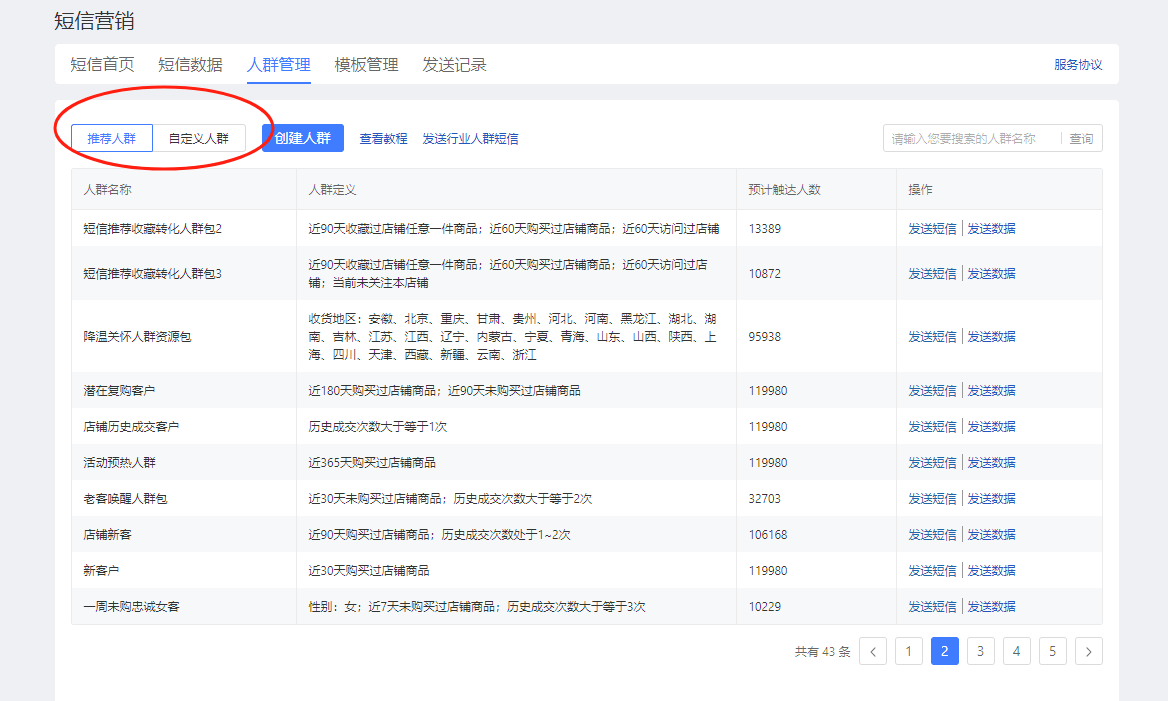The image size is (1168, 701).
Task: Click the 32703 reach count value
Action: coord(765,498)
